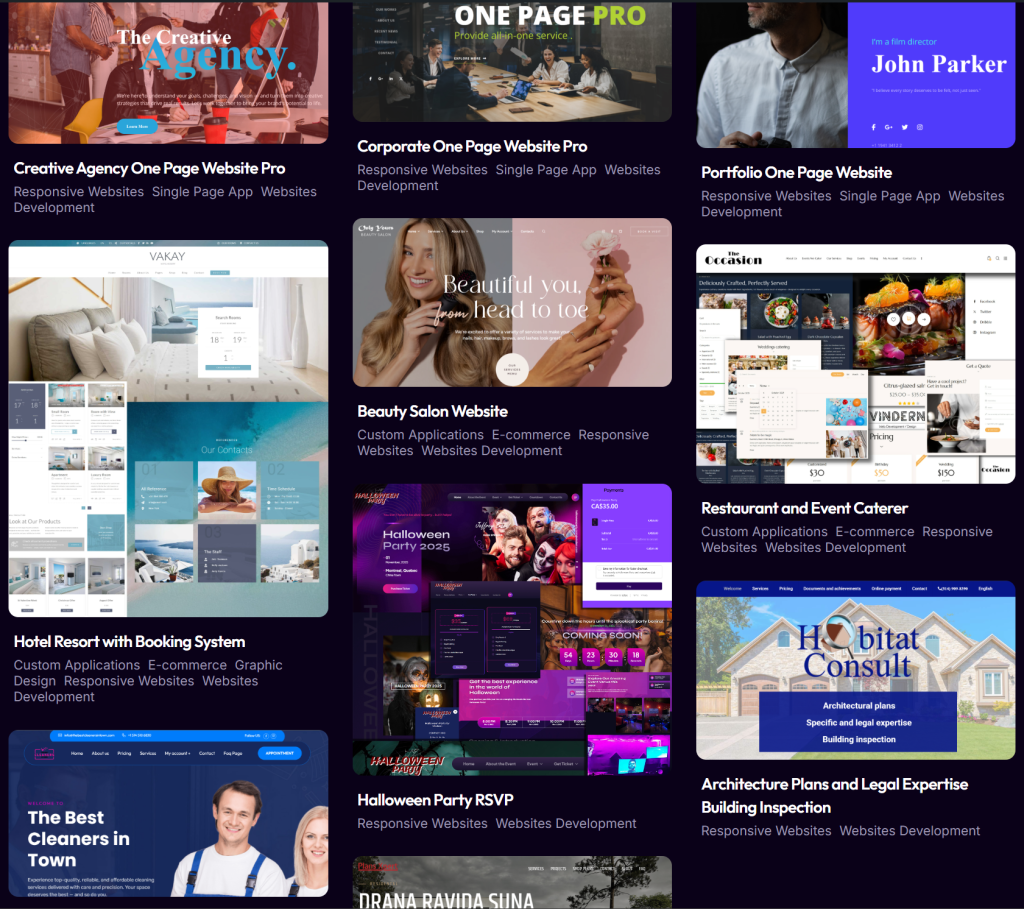
Task: Open Hotel Resort with Booking System title
Action: pos(129,641)
